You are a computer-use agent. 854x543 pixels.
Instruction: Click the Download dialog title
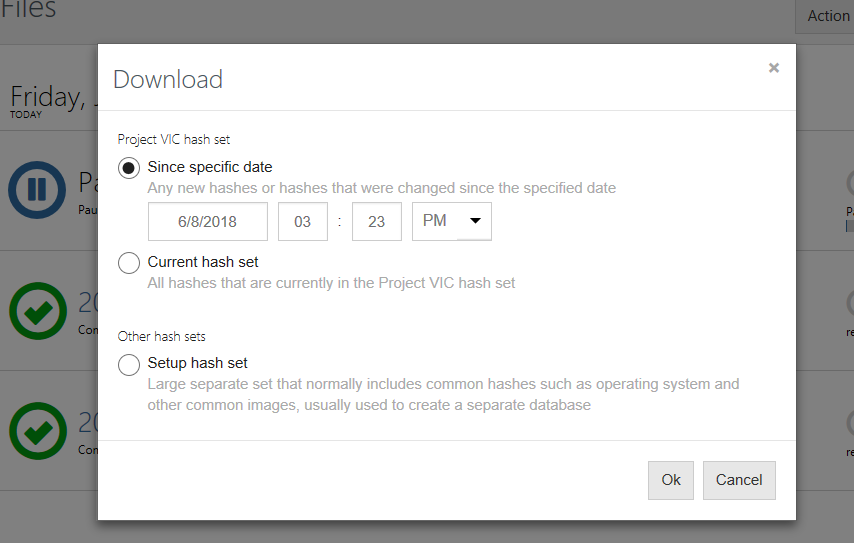(168, 80)
